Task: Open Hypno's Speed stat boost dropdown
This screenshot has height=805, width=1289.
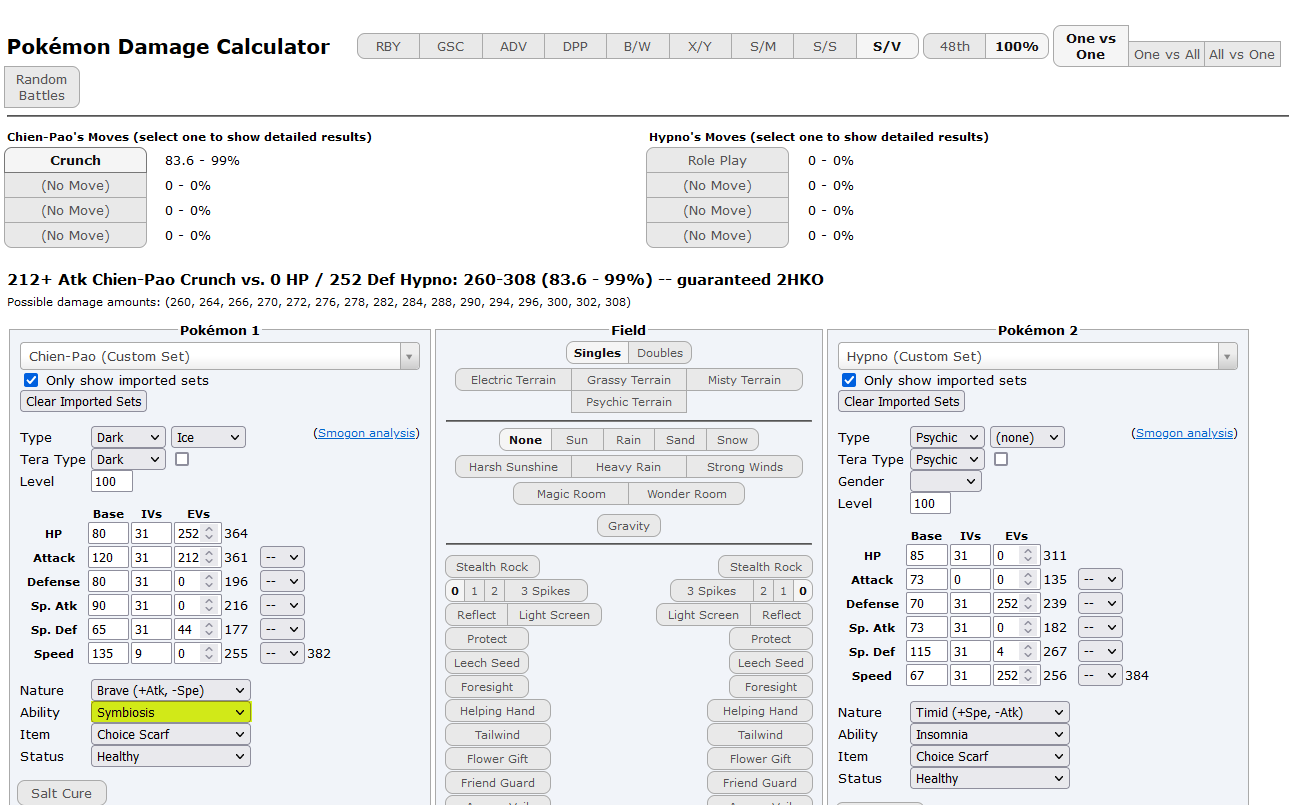Action: 1100,675
